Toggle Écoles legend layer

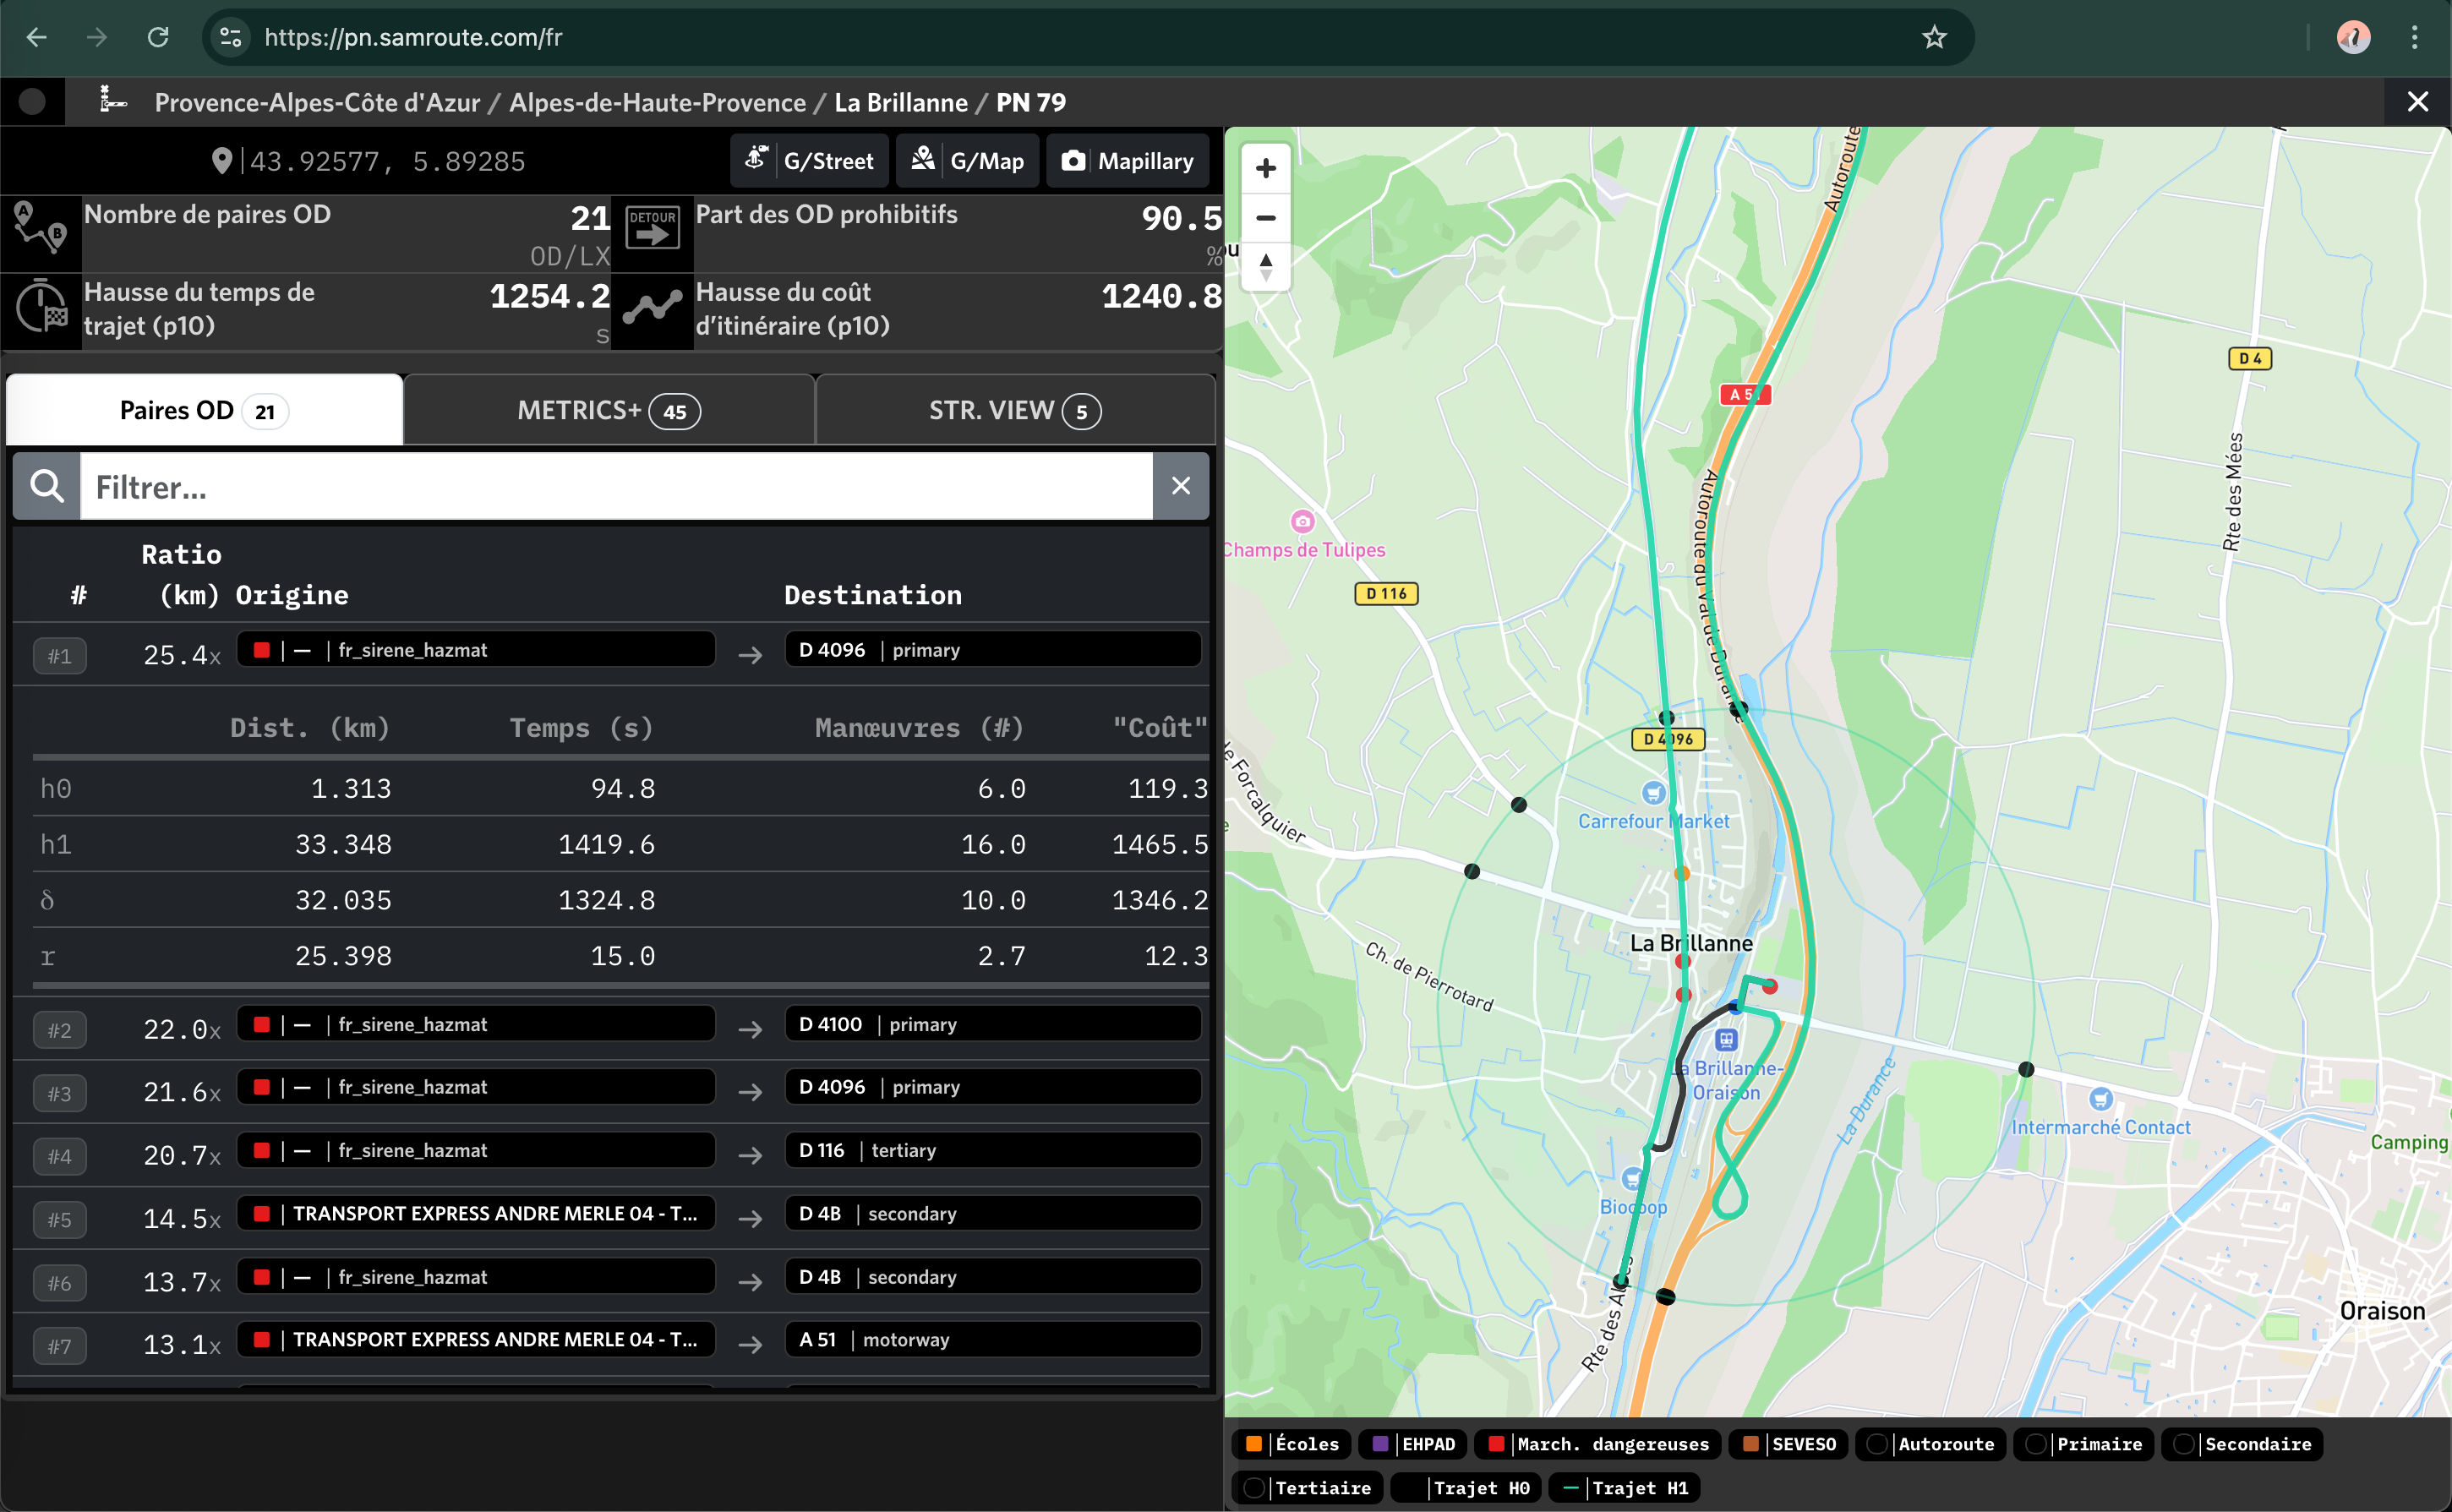[1291, 1444]
